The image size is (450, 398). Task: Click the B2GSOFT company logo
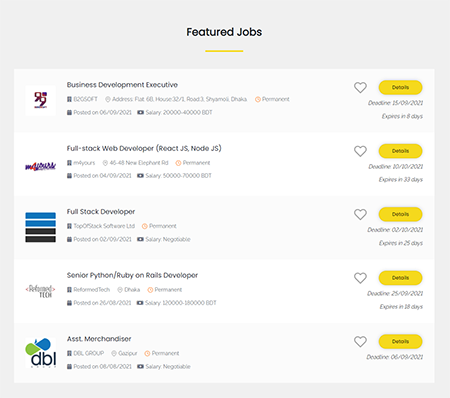(x=41, y=100)
